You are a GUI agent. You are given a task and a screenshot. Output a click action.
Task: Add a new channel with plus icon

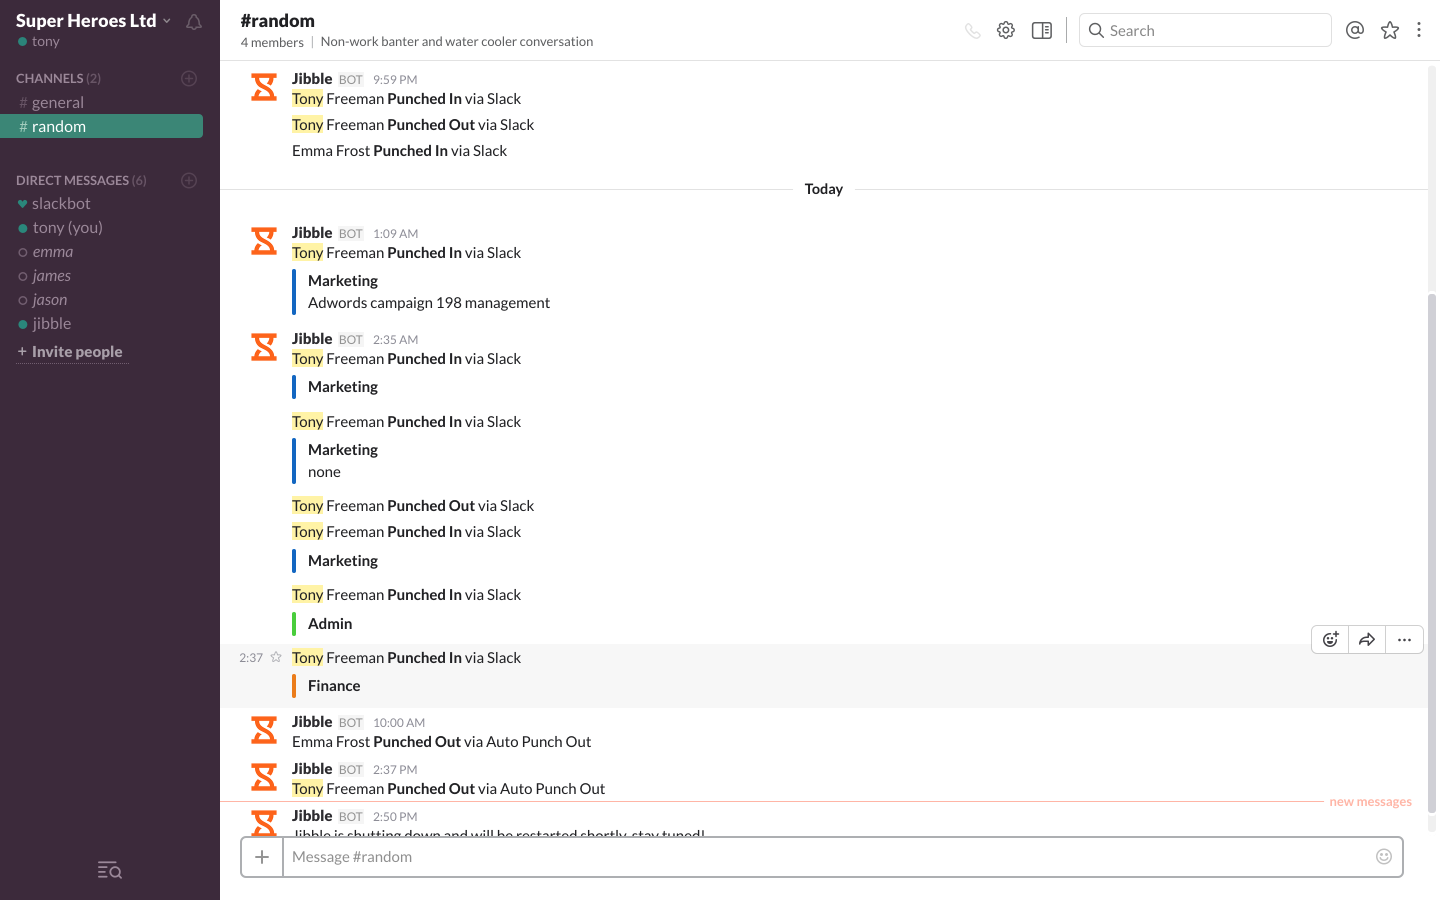(x=189, y=78)
